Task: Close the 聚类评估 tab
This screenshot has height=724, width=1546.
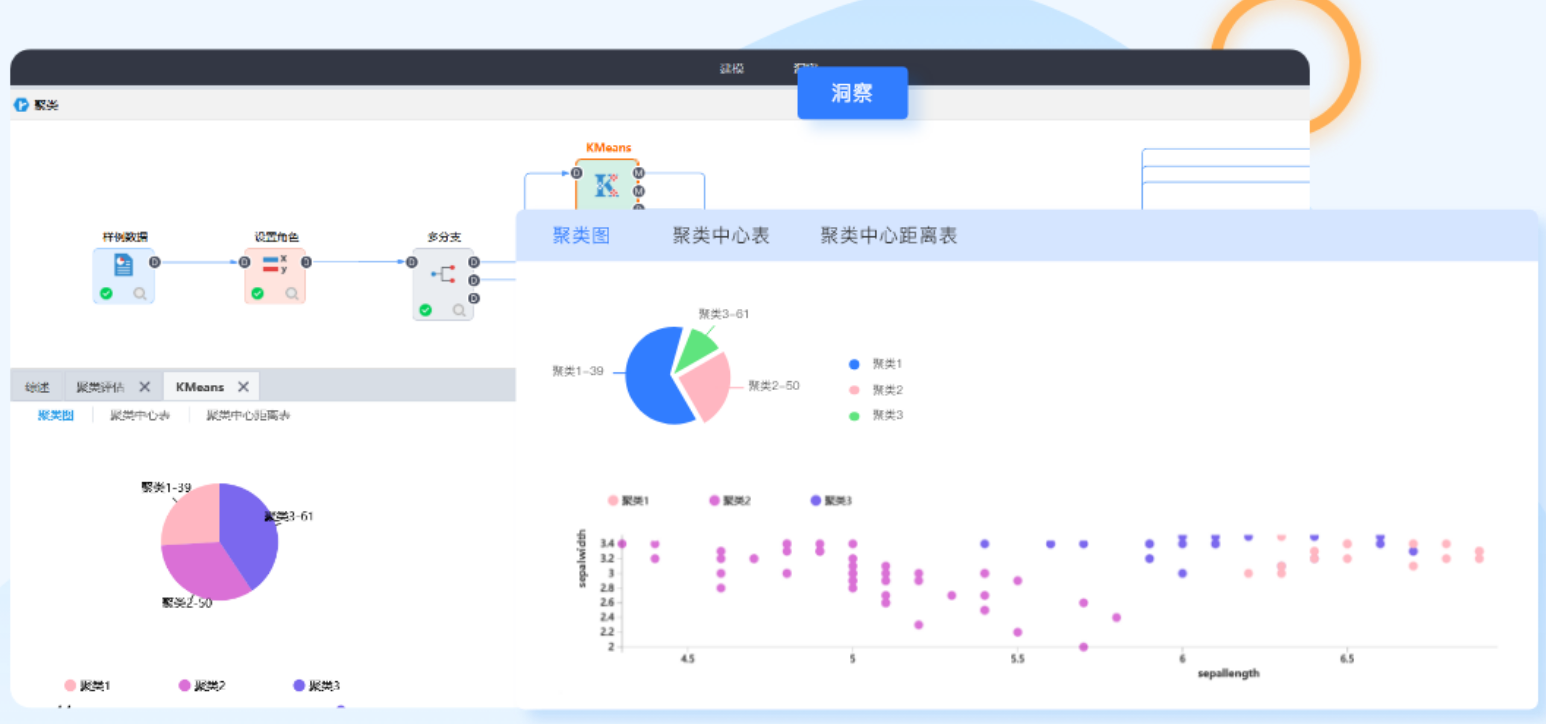Action: pyautogui.click(x=145, y=387)
